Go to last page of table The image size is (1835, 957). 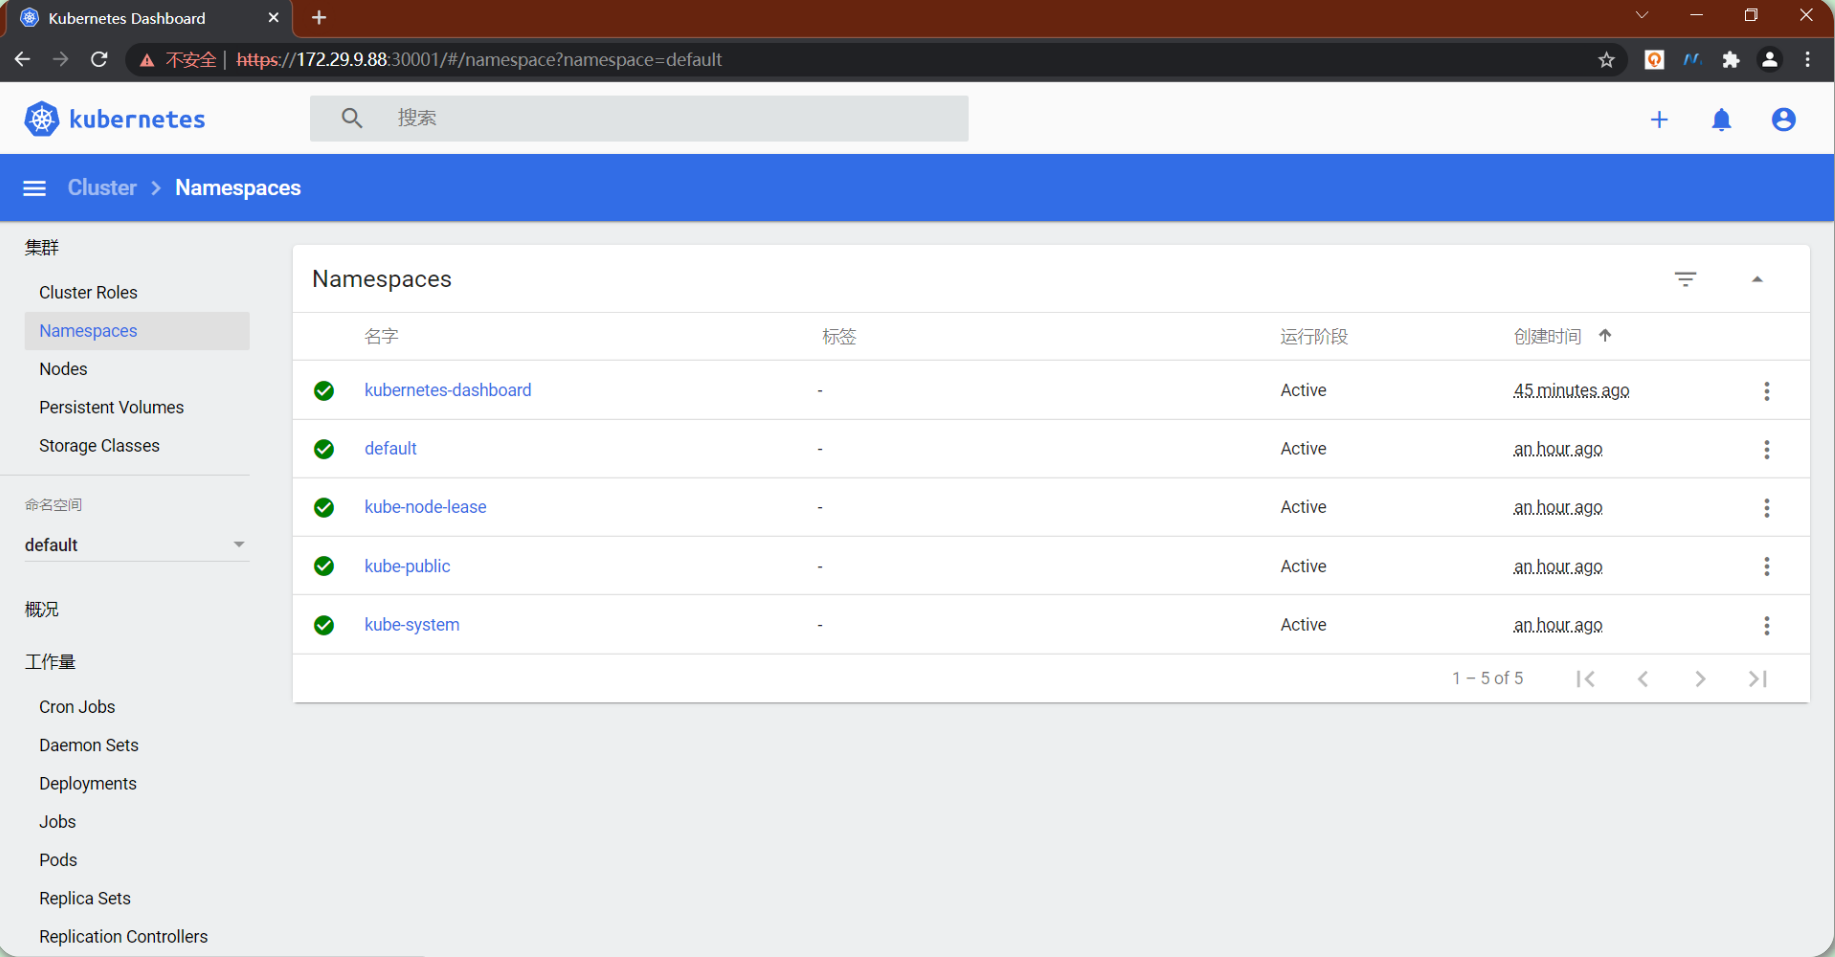pos(1758,679)
